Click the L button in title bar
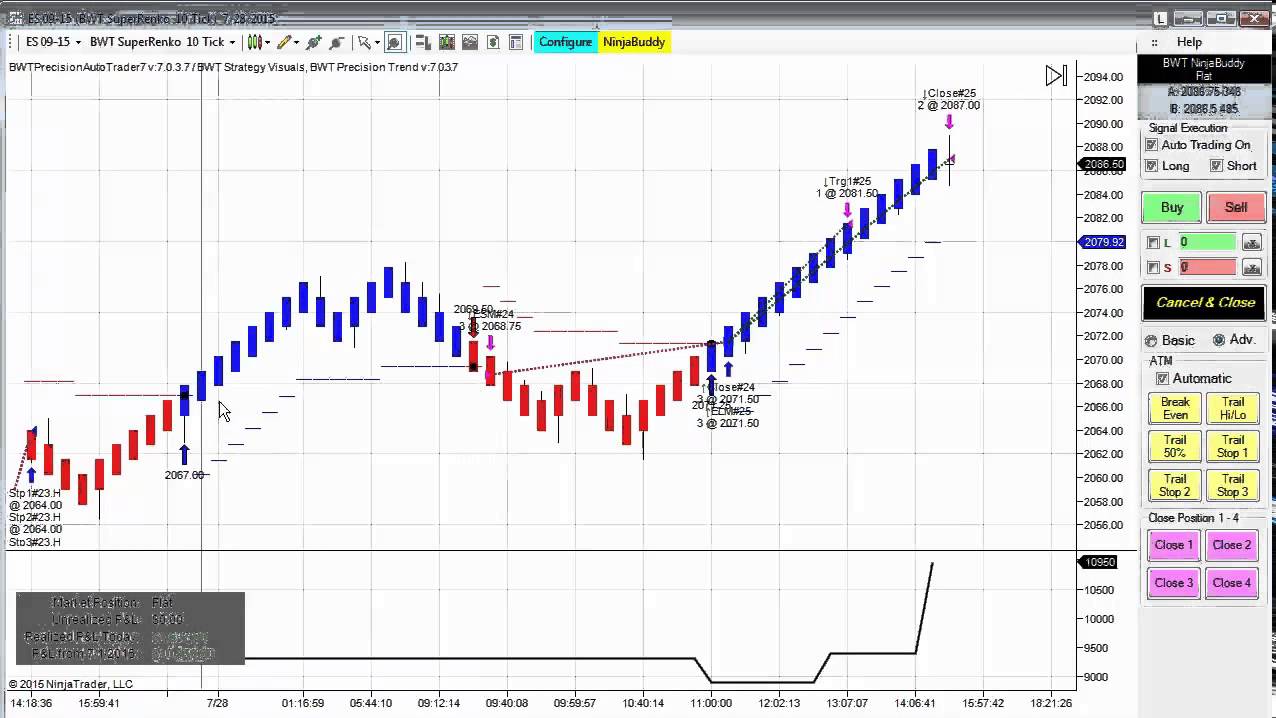The image size is (1276, 718). tap(1160, 18)
